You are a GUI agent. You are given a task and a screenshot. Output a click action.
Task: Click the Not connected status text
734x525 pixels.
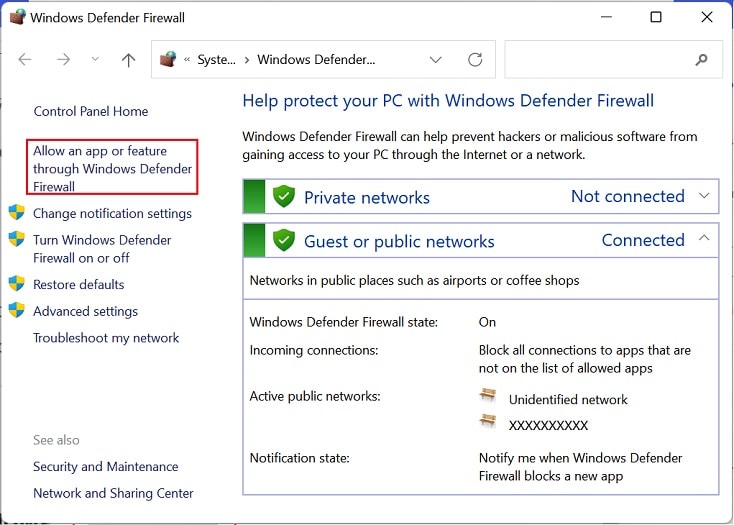click(628, 196)
